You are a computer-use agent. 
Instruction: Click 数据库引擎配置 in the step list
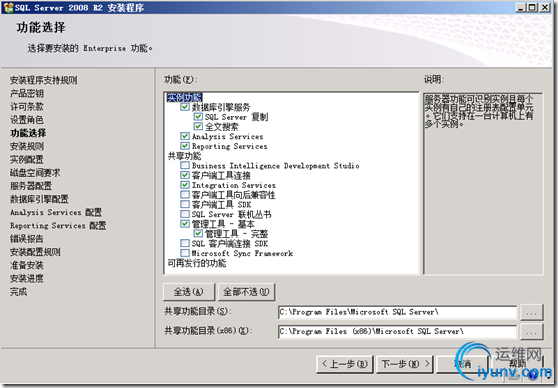[x=39, y=199]
